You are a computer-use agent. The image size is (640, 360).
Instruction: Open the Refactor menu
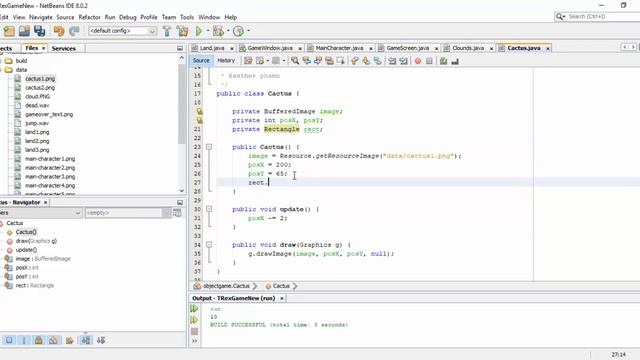[x=89, y=17]
